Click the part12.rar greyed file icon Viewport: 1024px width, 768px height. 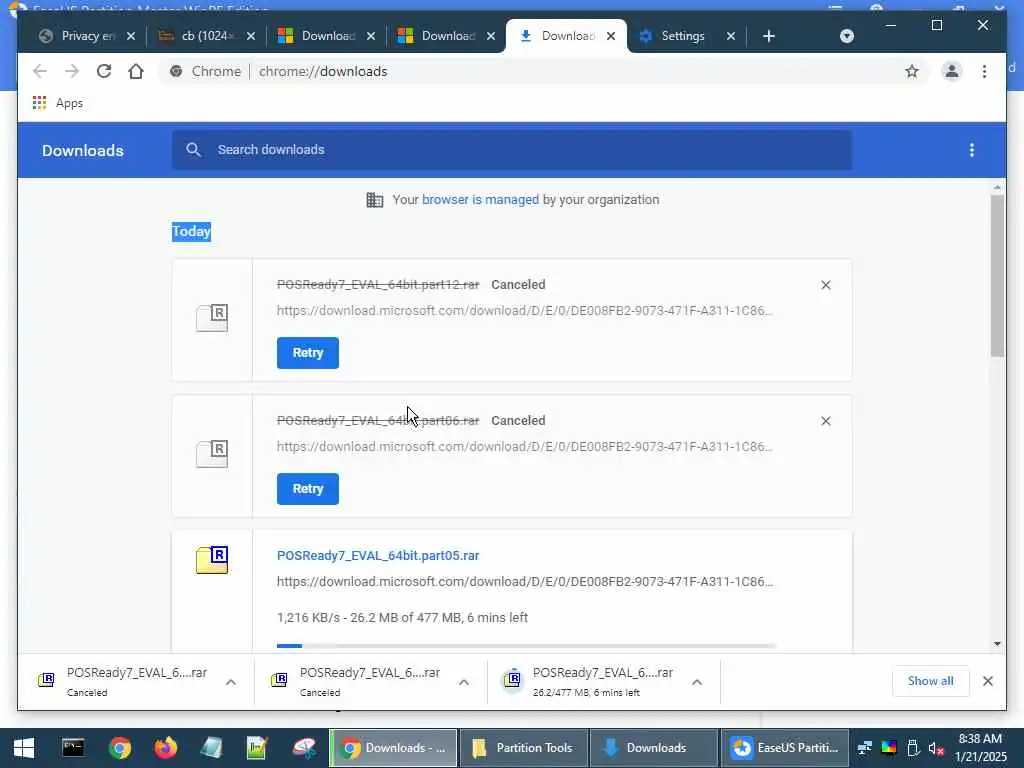tap(212, 318)
